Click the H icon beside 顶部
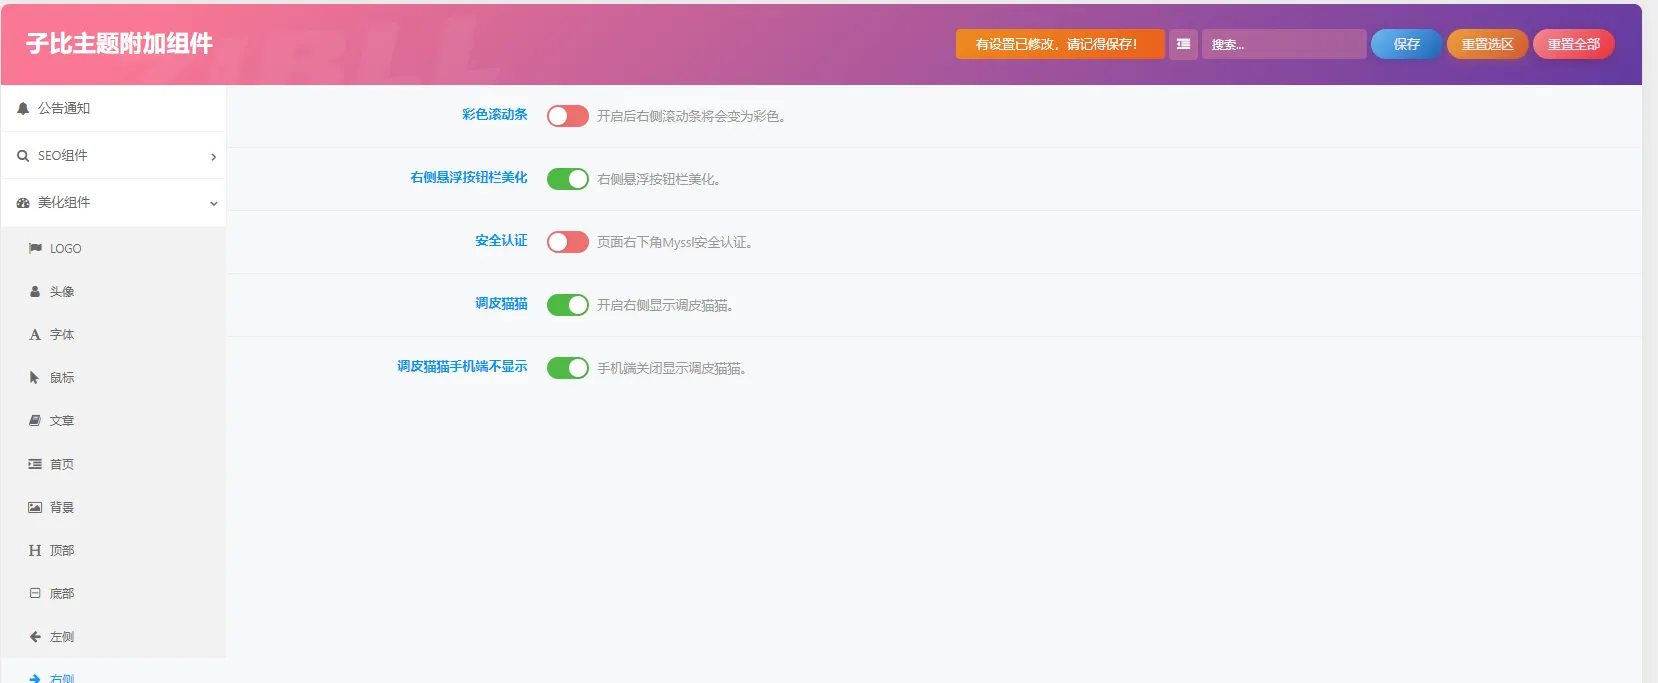Screen dimensions: 1658x683 click(35, 550)
